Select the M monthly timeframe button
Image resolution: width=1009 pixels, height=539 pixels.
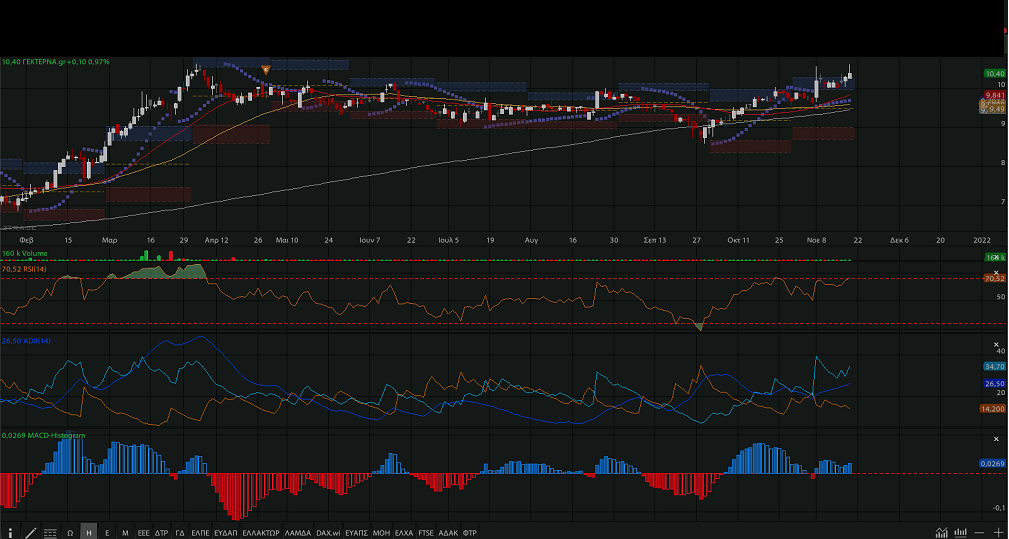coord(125,533)
